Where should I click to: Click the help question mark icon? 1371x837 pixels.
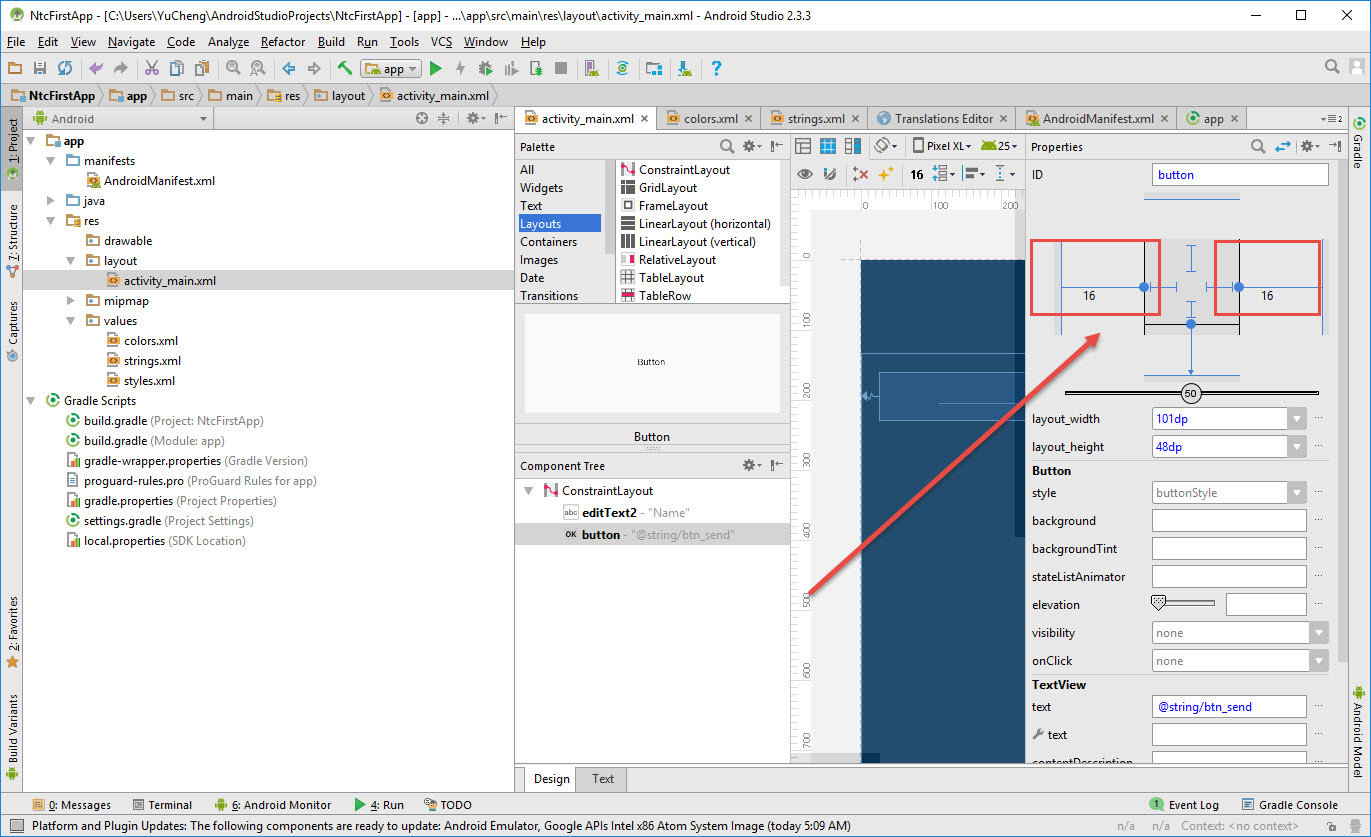pos(716,69)
